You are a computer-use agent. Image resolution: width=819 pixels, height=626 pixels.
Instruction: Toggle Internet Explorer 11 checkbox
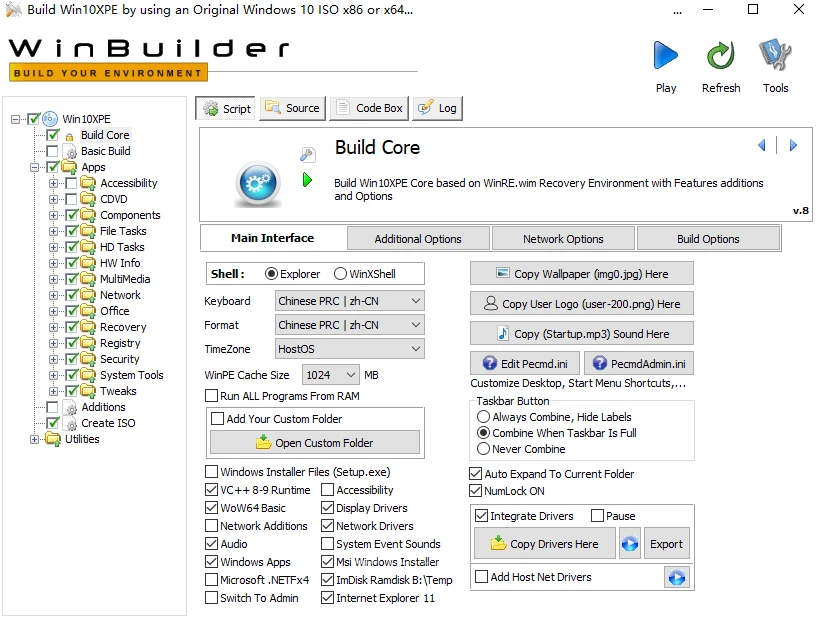[327, 597]
